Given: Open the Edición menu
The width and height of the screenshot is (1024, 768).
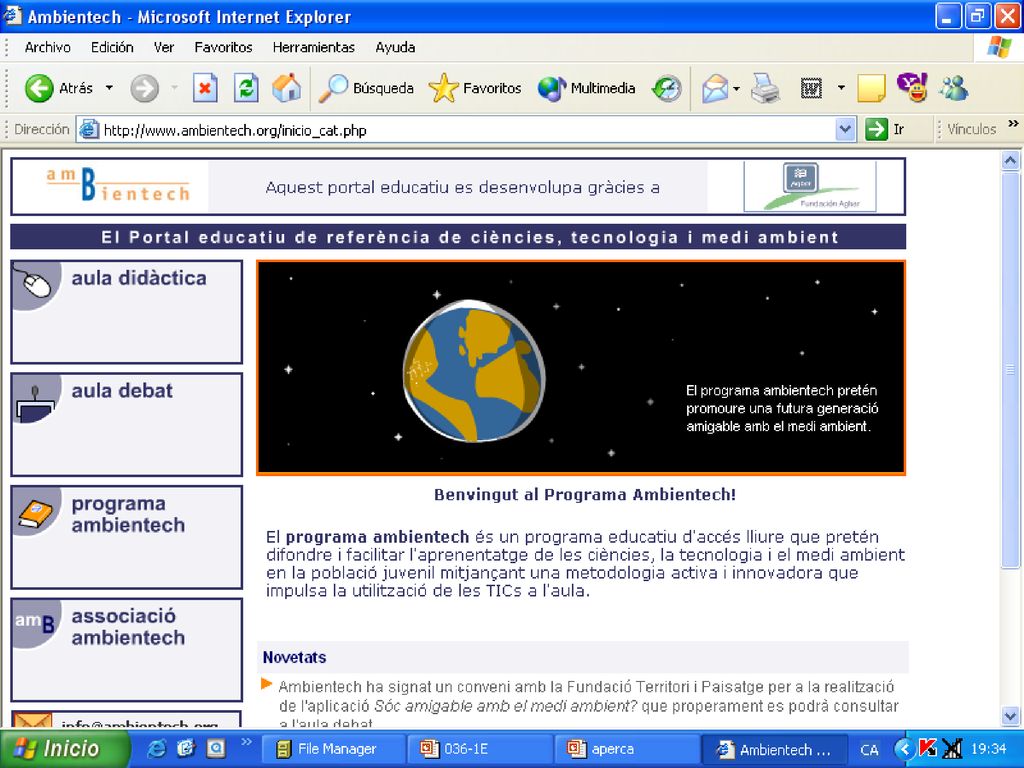Looking at the screenshot, I should (112, 47).
